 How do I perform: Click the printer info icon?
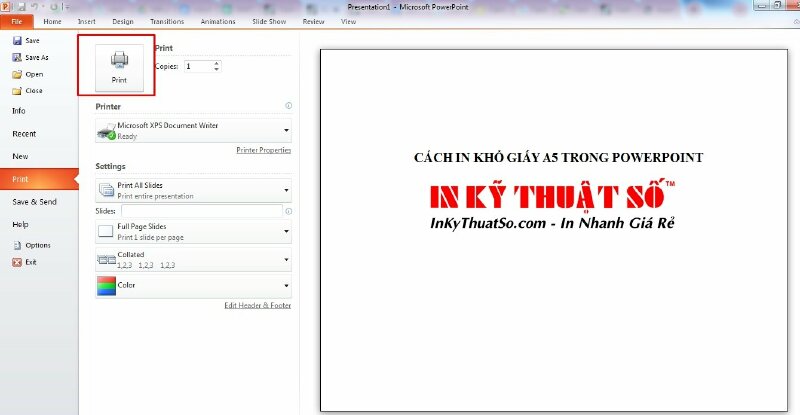pos(288,105)
